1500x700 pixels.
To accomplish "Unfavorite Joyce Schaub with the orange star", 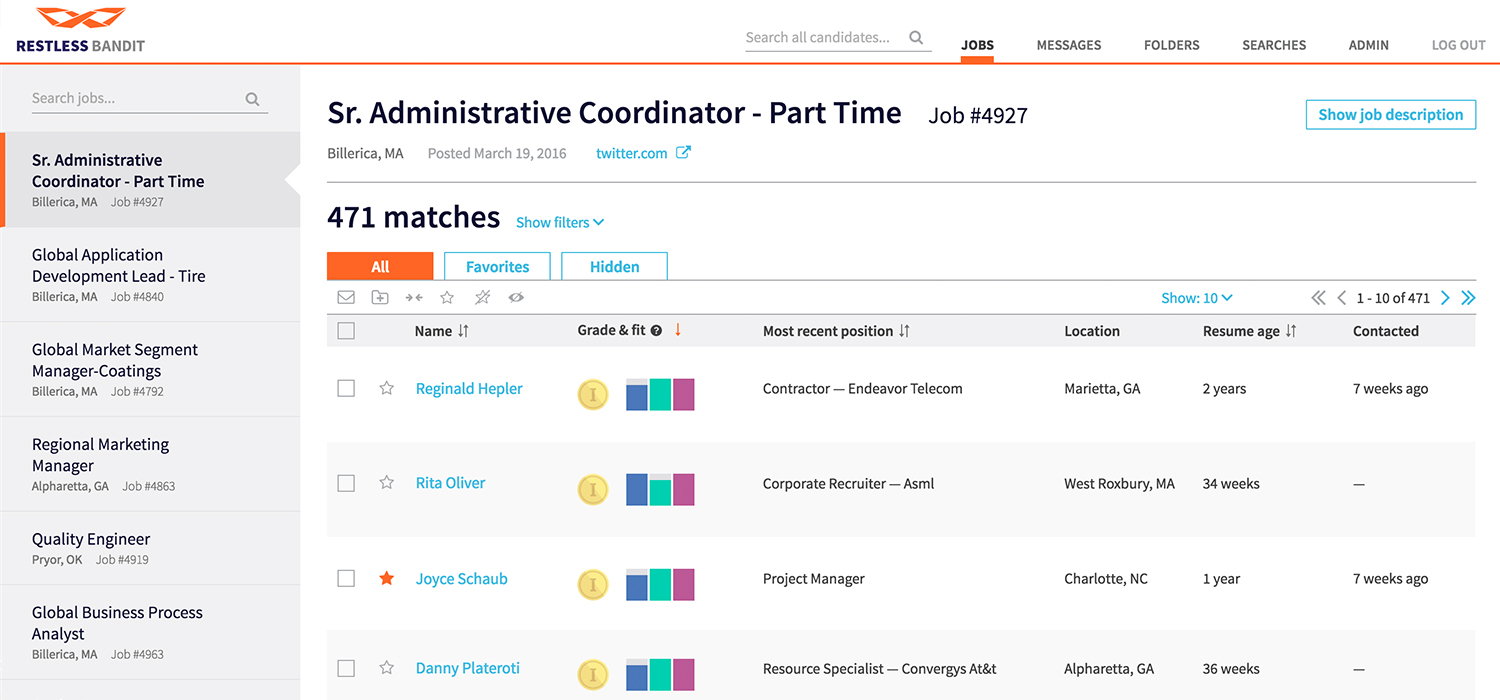I will tap(387, 578).
